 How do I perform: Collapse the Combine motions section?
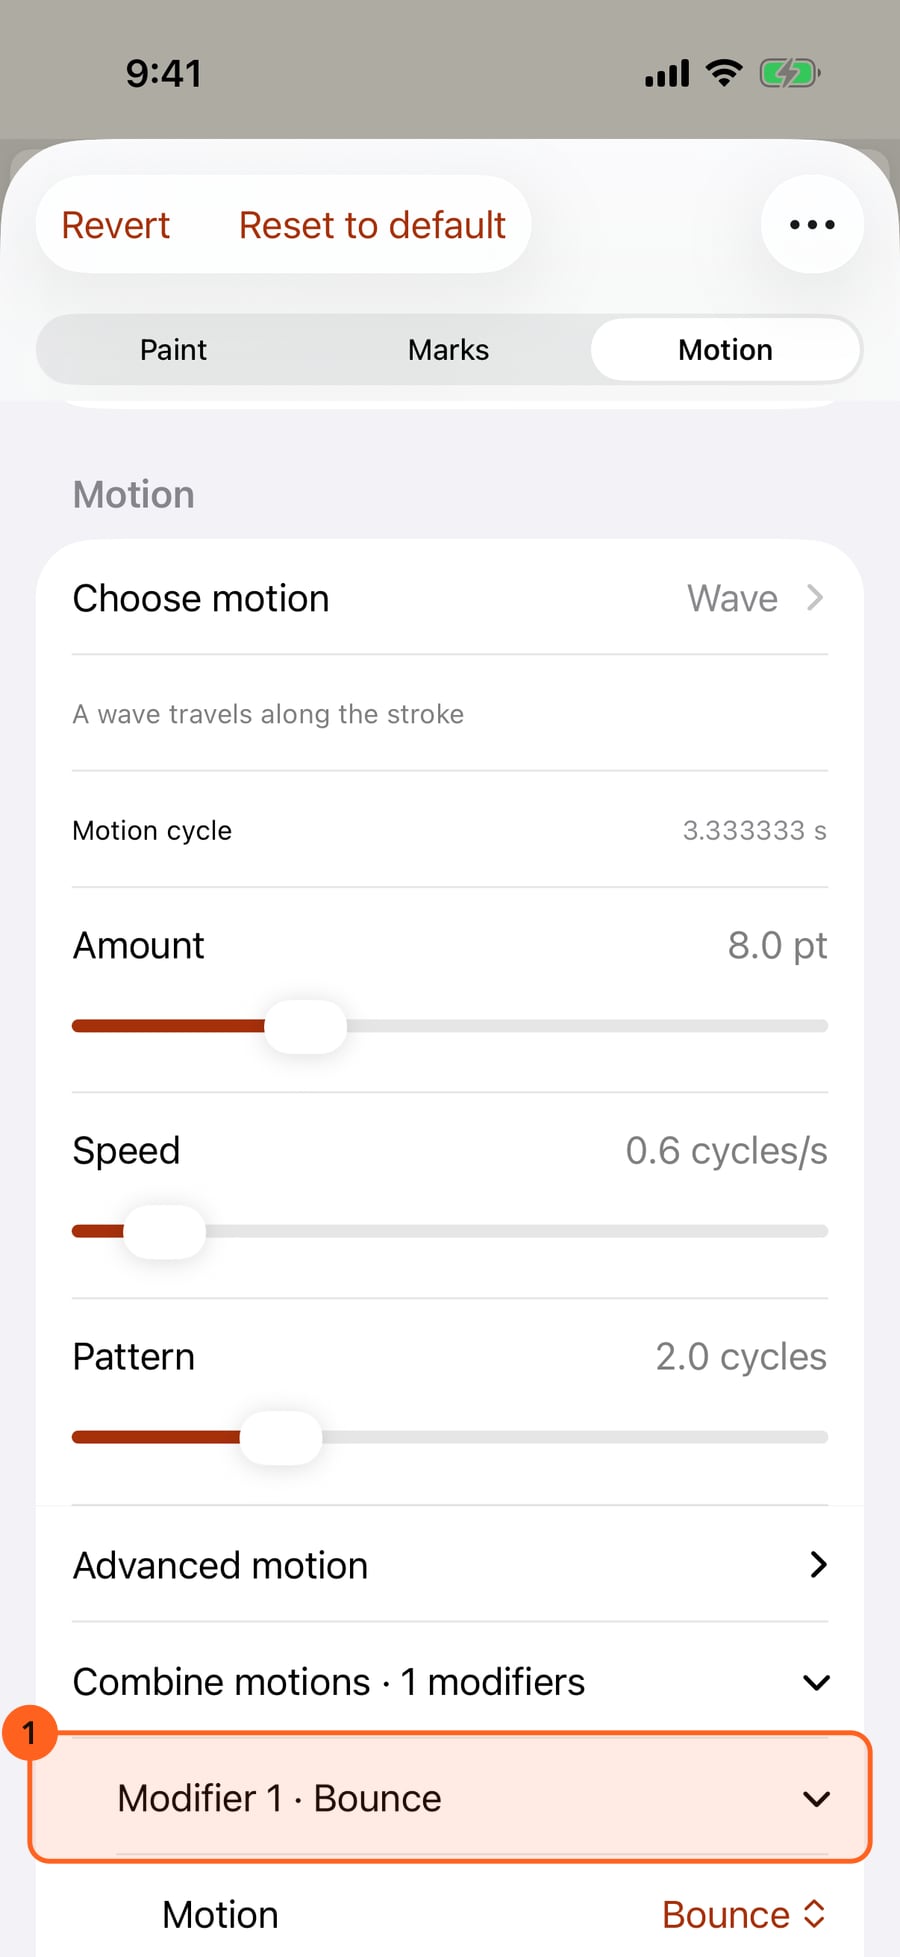point(817,1682)
